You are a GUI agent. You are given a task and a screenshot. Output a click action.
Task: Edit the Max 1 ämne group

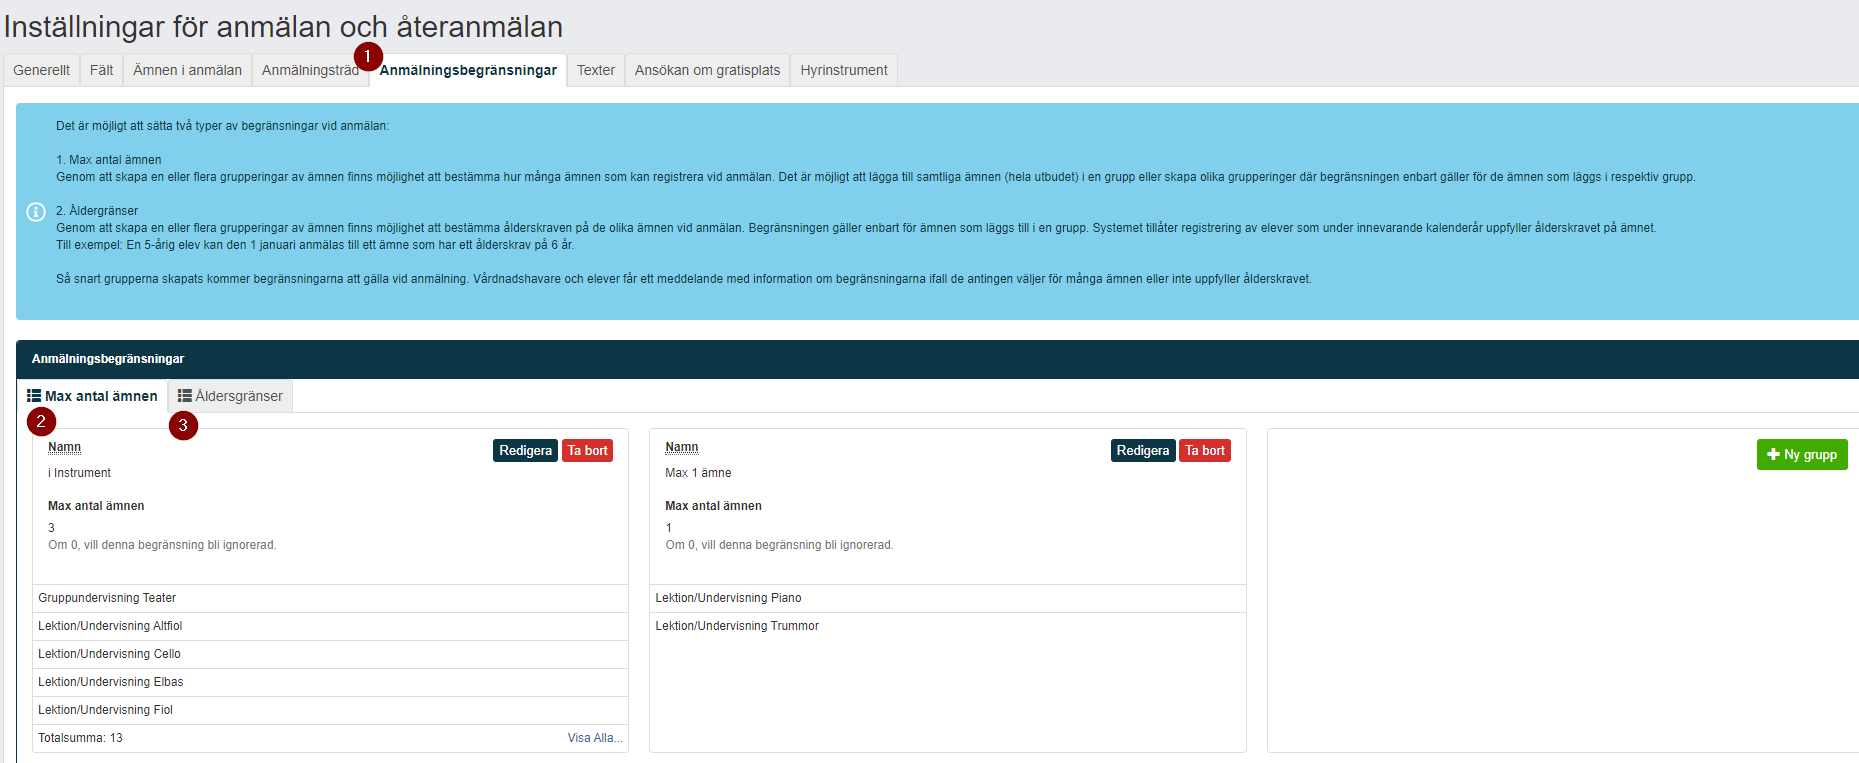click(1143, 451)
